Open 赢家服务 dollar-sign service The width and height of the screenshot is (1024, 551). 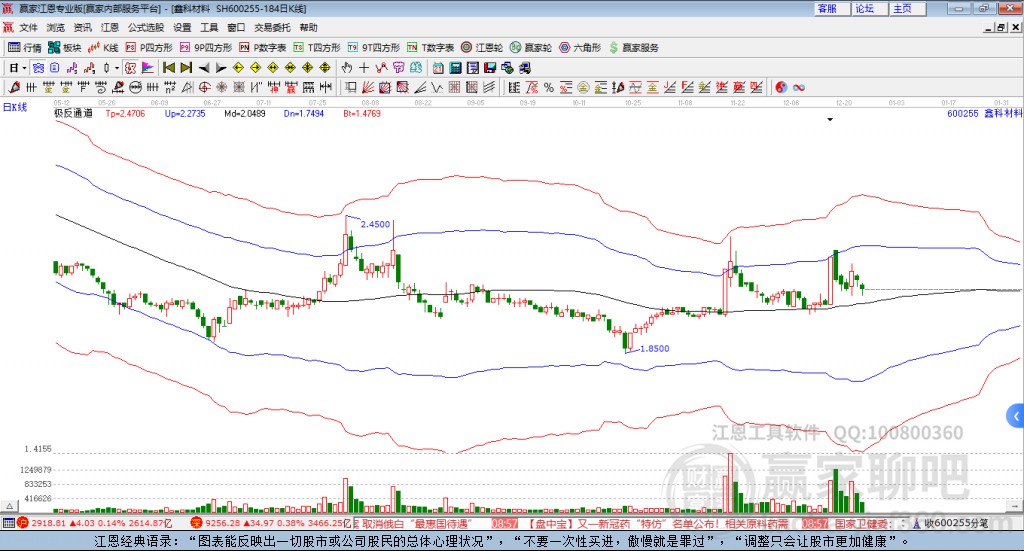click(x=633, y=48)
